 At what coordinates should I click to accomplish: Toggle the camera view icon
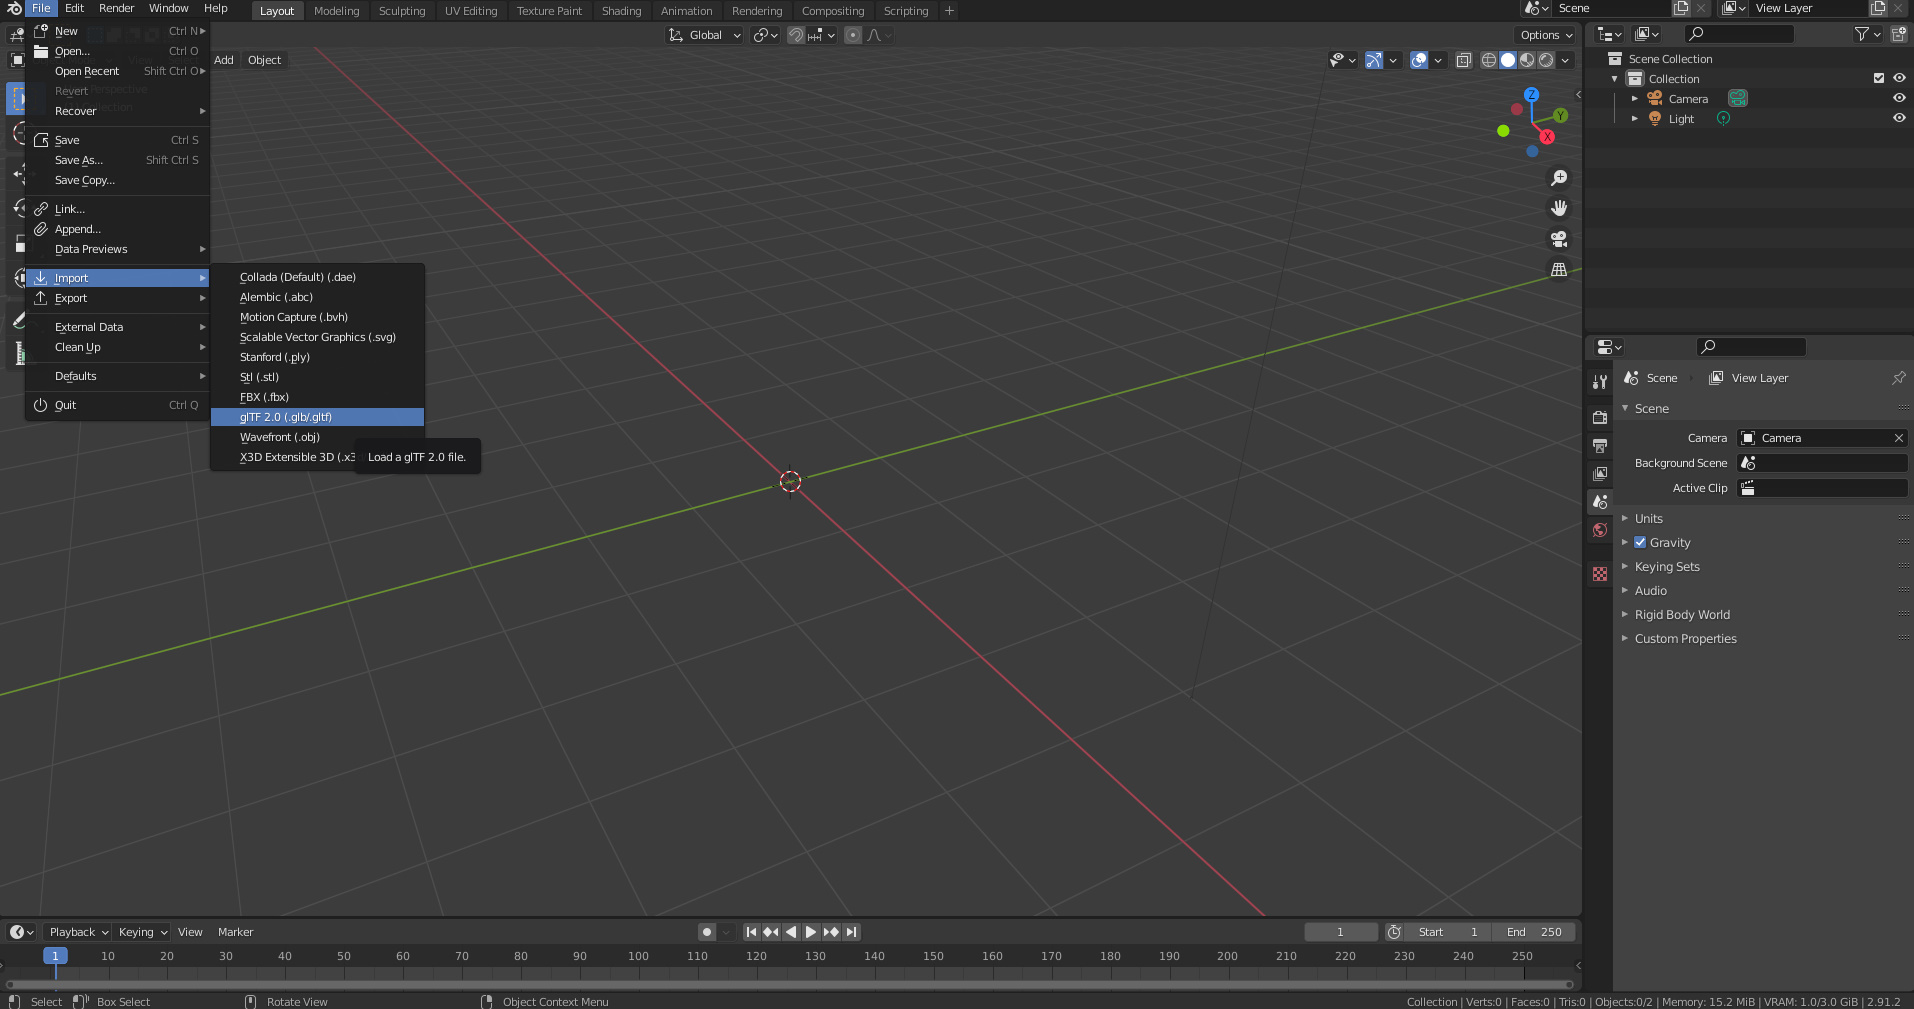click(1558, 239)
